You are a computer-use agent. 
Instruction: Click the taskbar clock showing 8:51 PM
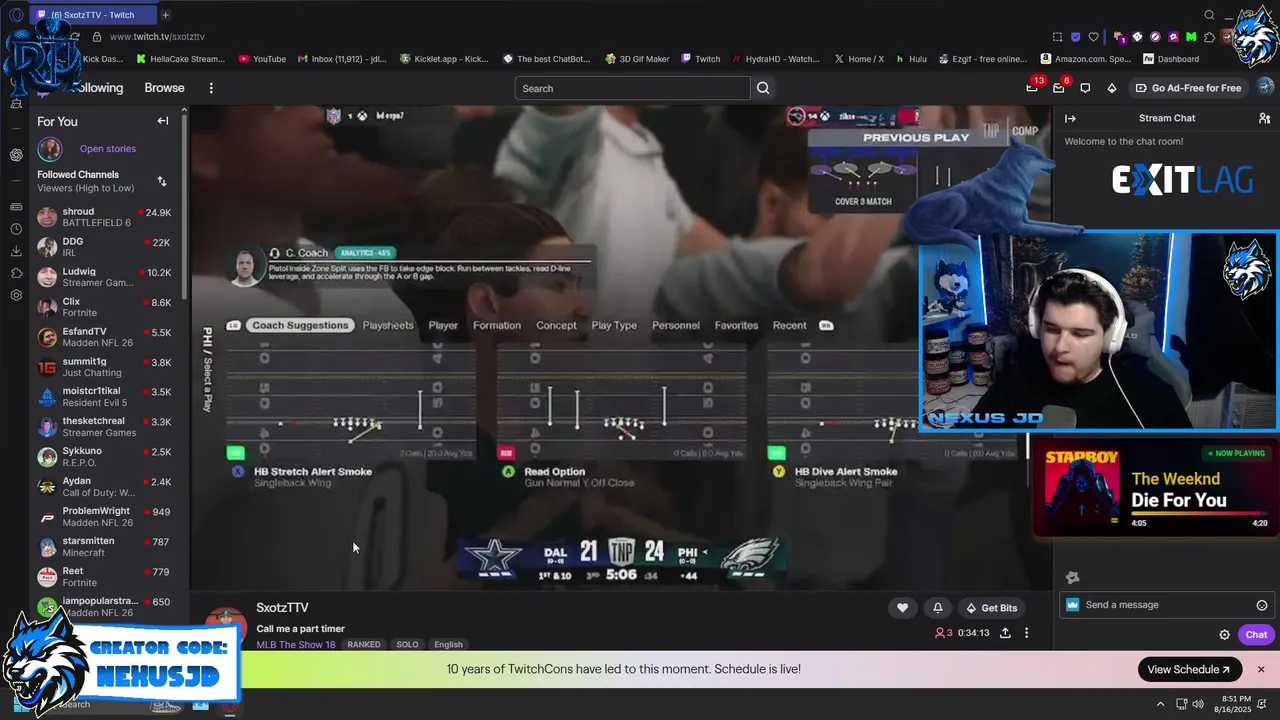(1233, 702)
